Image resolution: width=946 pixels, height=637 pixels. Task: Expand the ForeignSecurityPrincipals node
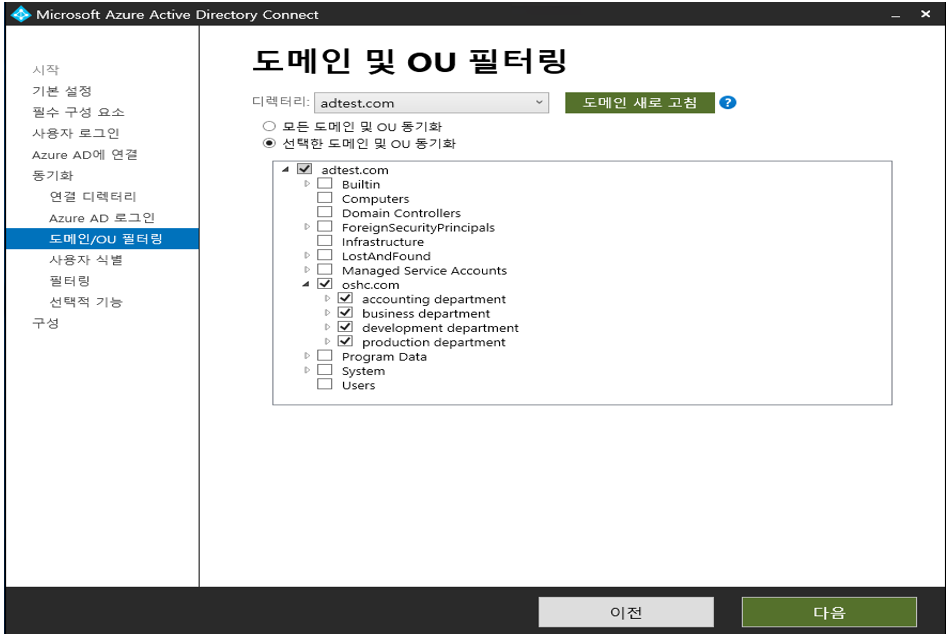(x=307, y=227)
